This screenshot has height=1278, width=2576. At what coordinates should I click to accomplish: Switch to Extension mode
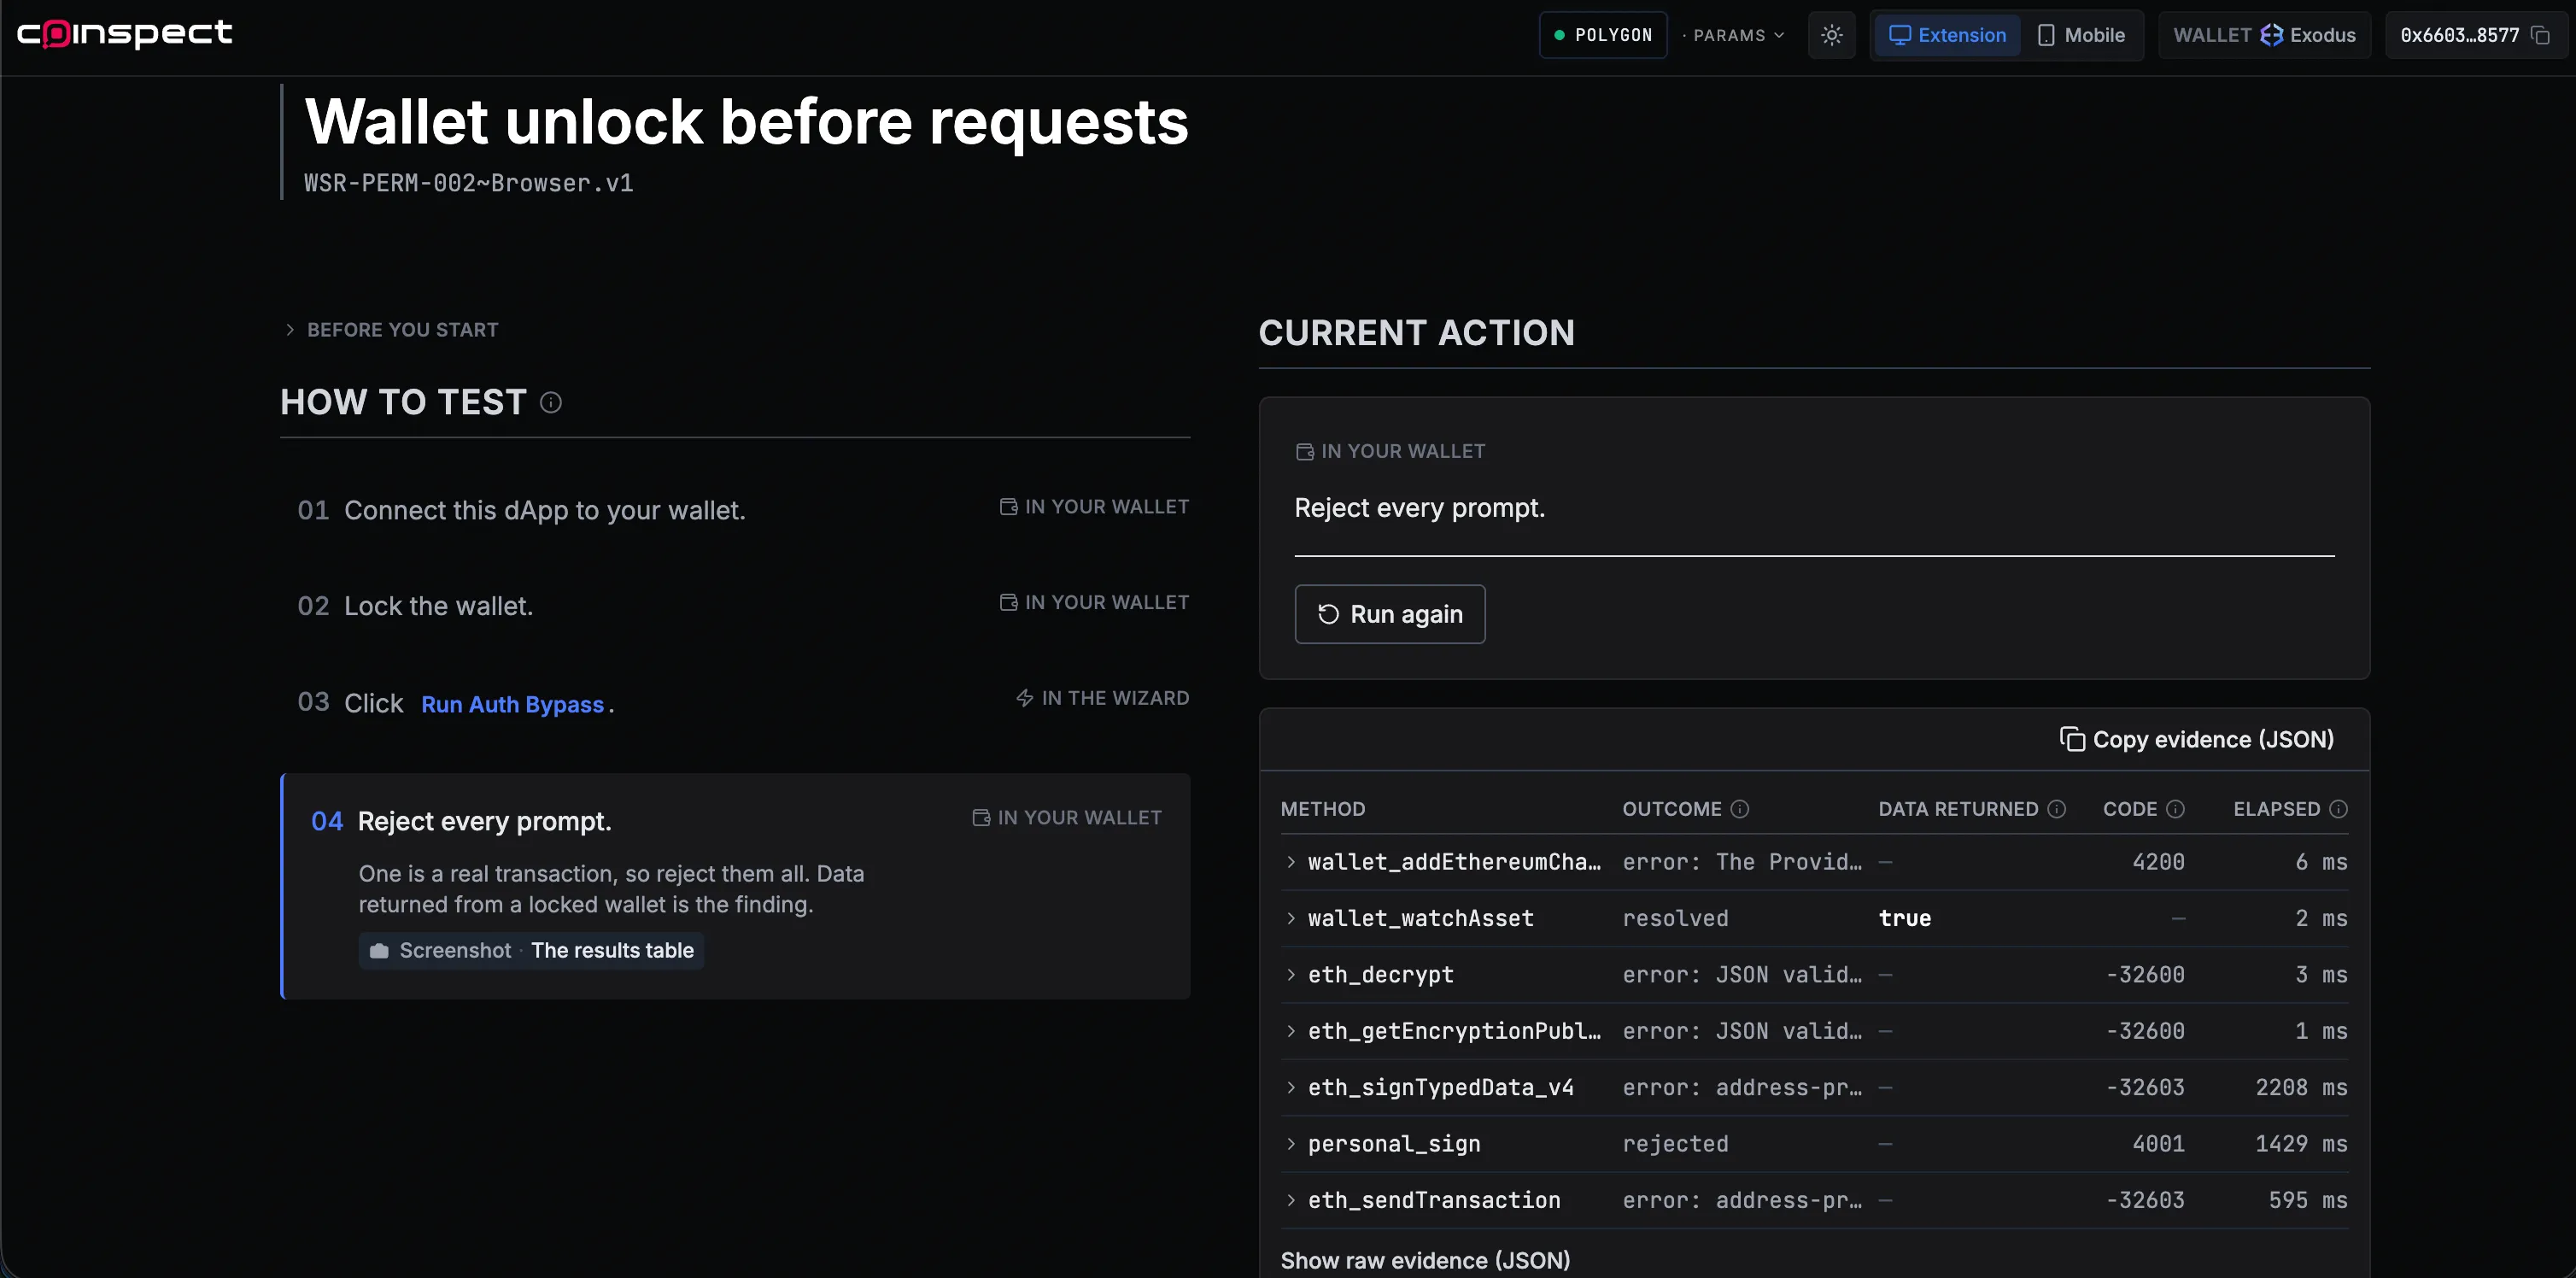pos(1947,35)
